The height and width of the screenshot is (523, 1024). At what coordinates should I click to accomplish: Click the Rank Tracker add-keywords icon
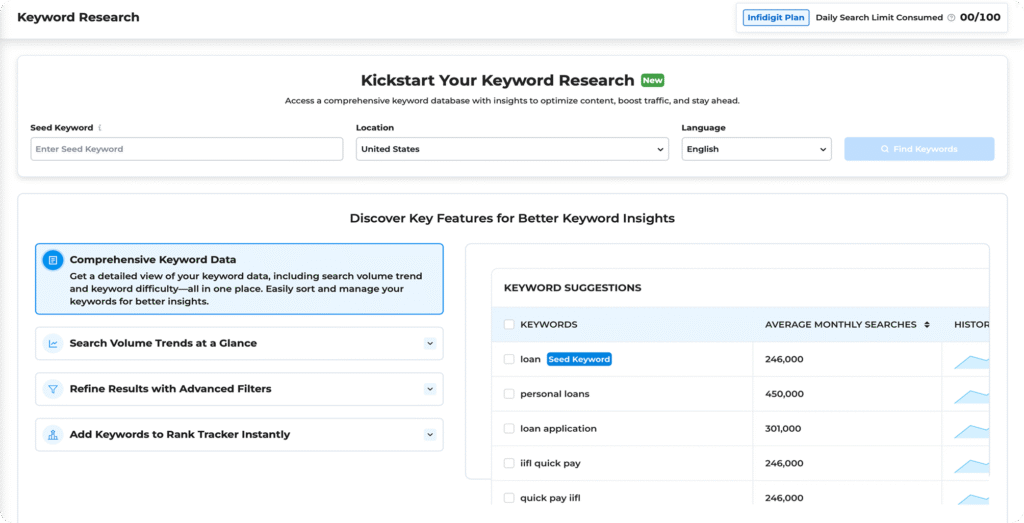53,435
